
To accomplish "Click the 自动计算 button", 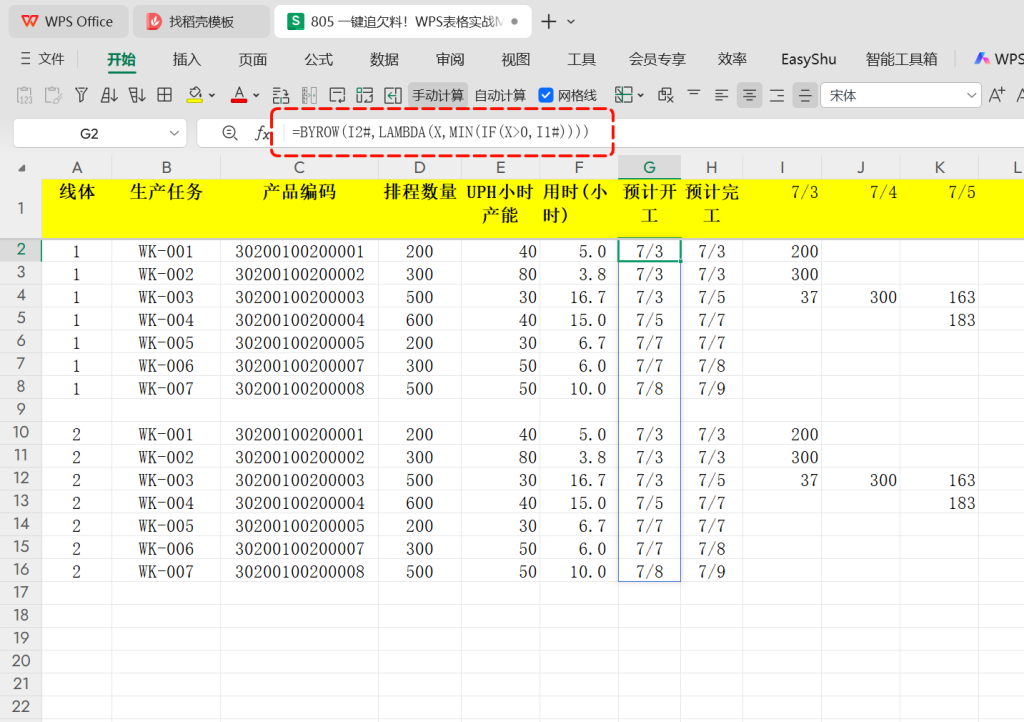I will tap(500, 95).
